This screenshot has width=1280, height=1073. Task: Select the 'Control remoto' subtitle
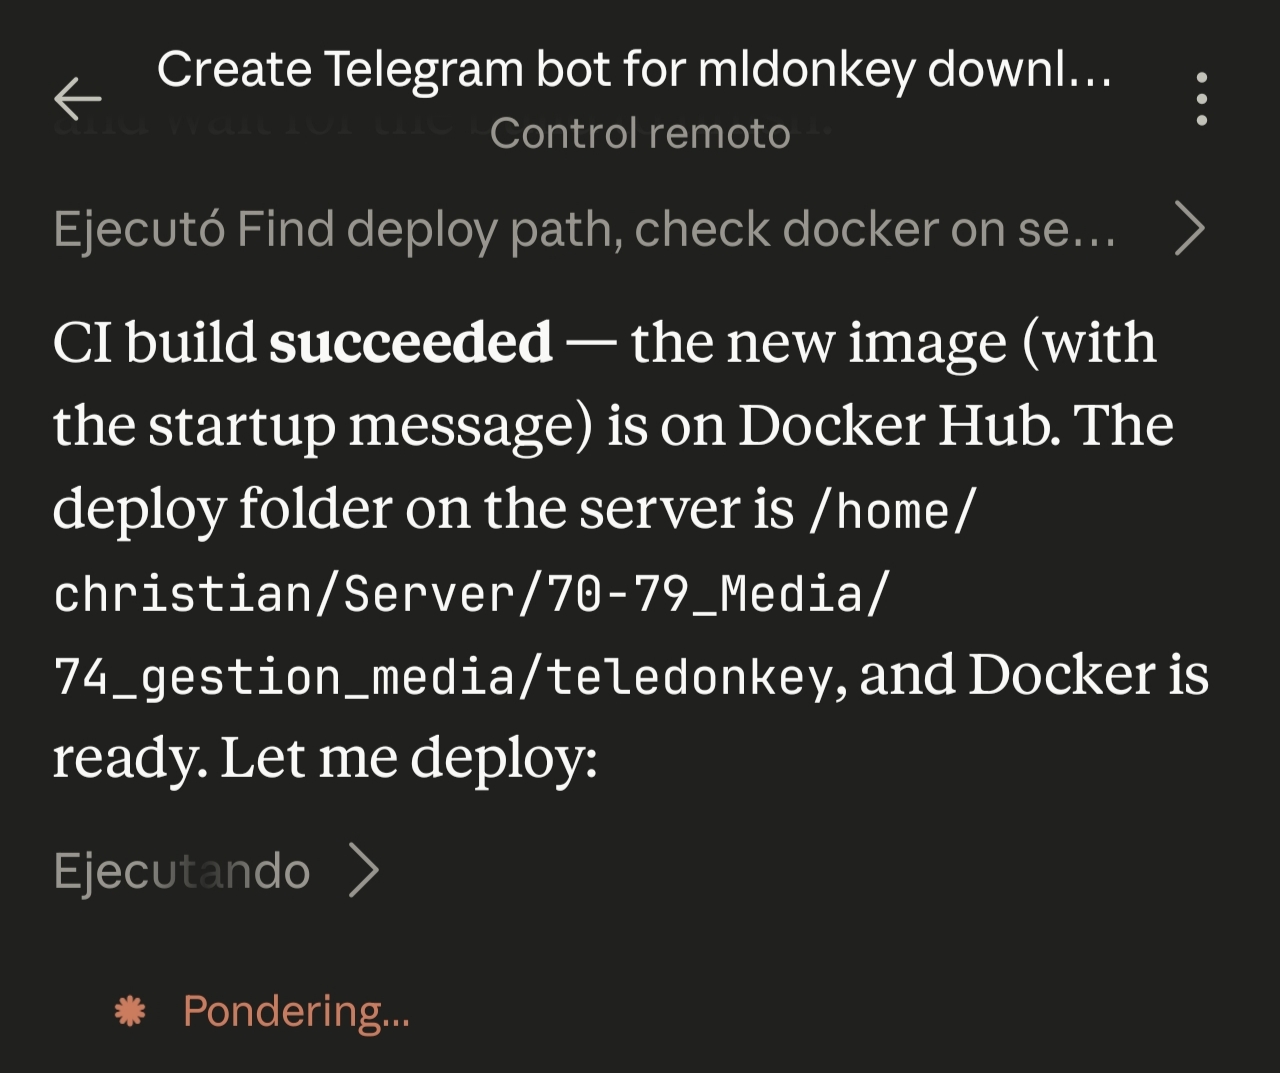point(640,133)
